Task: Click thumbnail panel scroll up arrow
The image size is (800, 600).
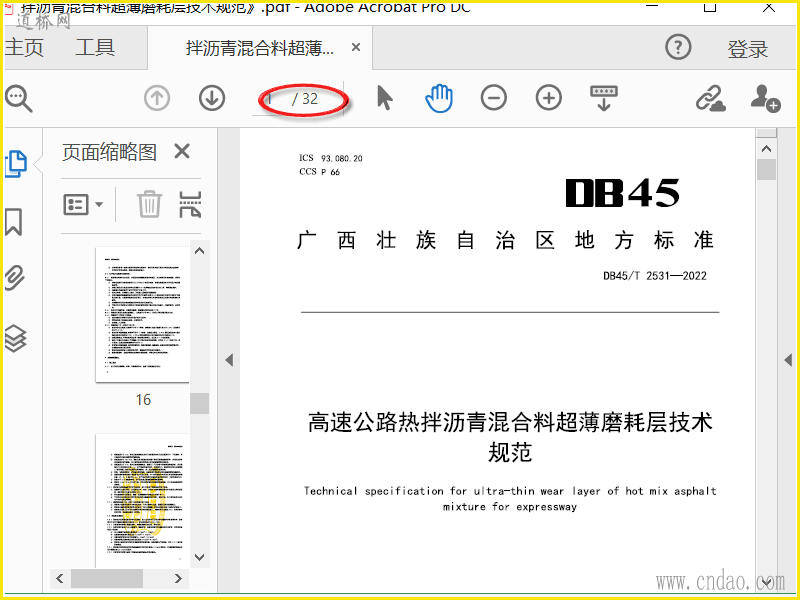Action: [x=199, y=251]
